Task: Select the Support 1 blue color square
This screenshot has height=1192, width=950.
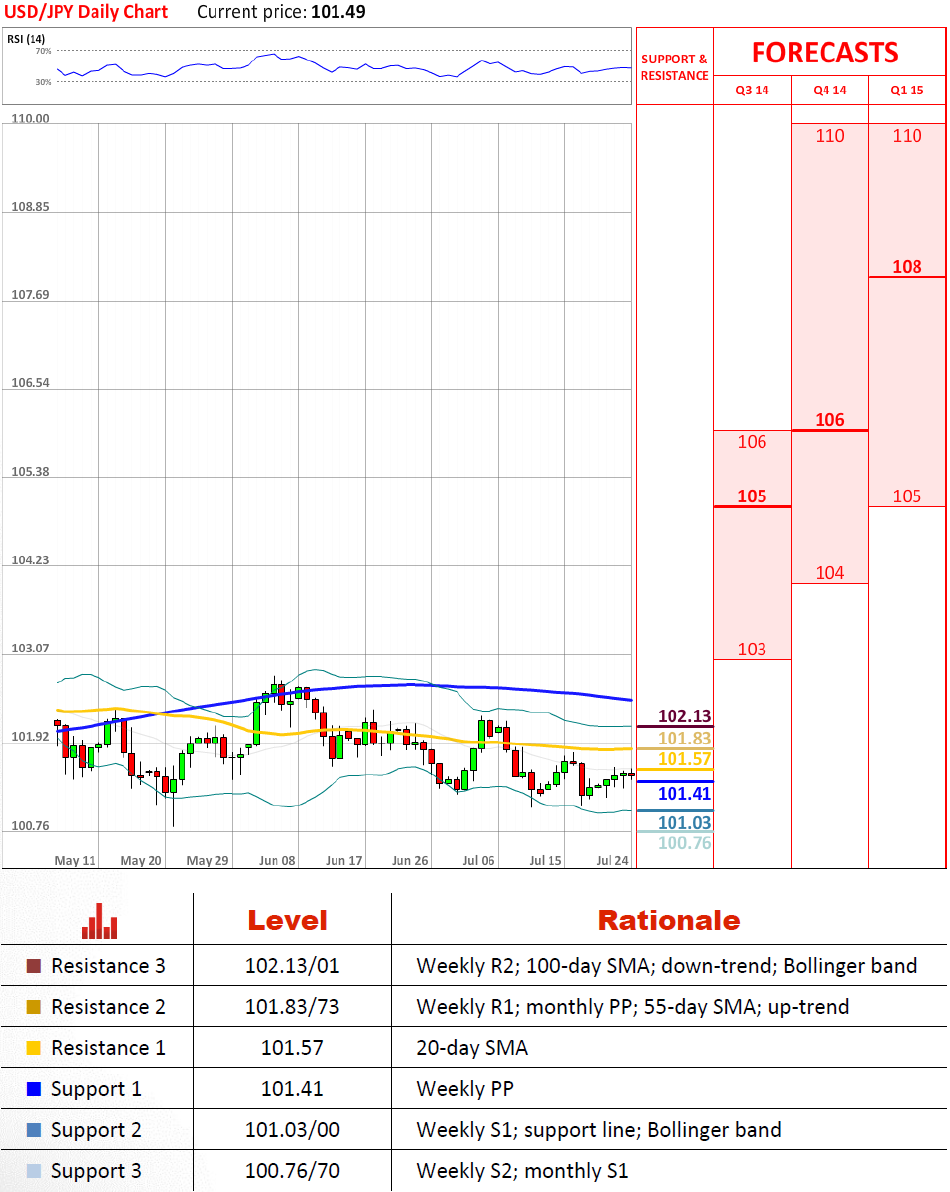Action: pos(34,1089)
